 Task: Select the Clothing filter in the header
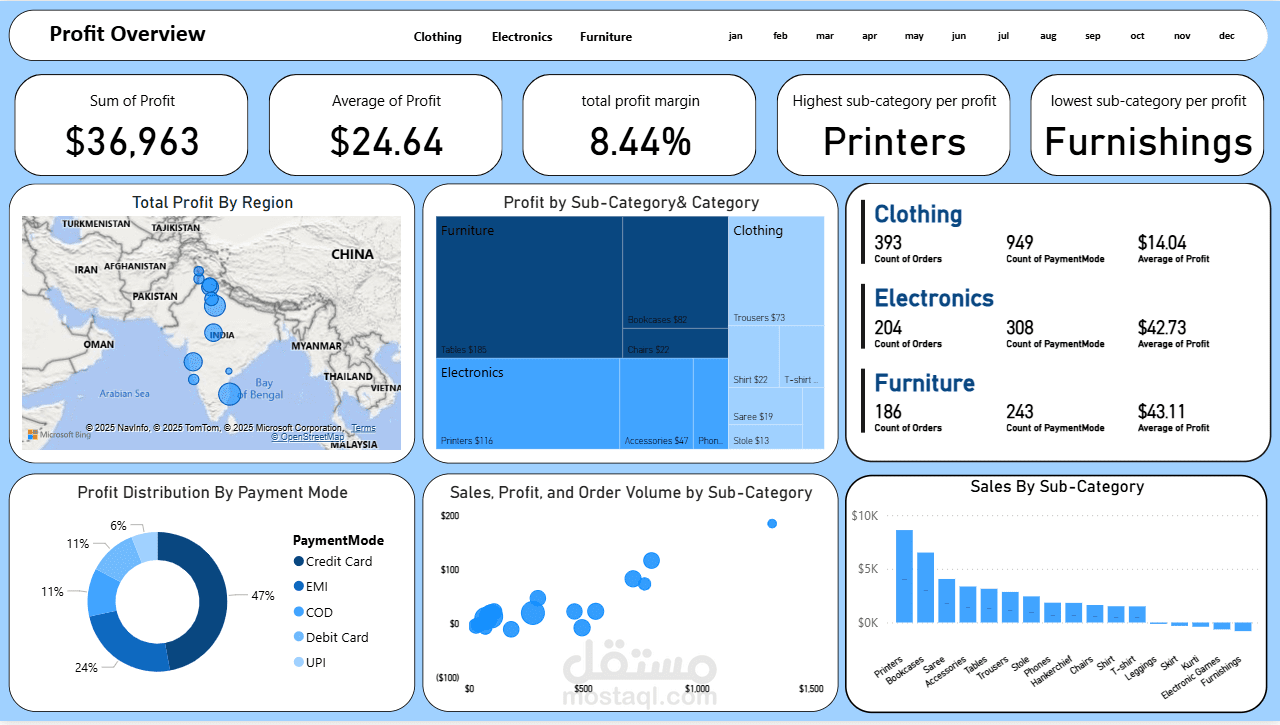click(437, 37)
